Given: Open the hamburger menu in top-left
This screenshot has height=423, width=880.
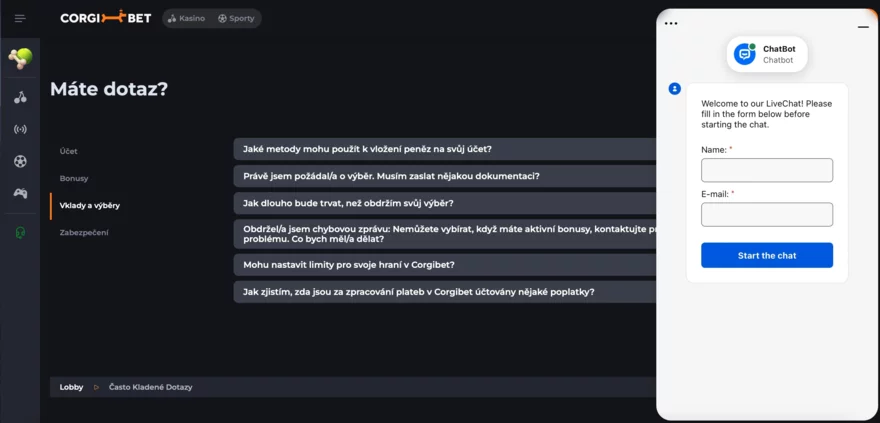Looking at the screenshot, I should [20, 18].
